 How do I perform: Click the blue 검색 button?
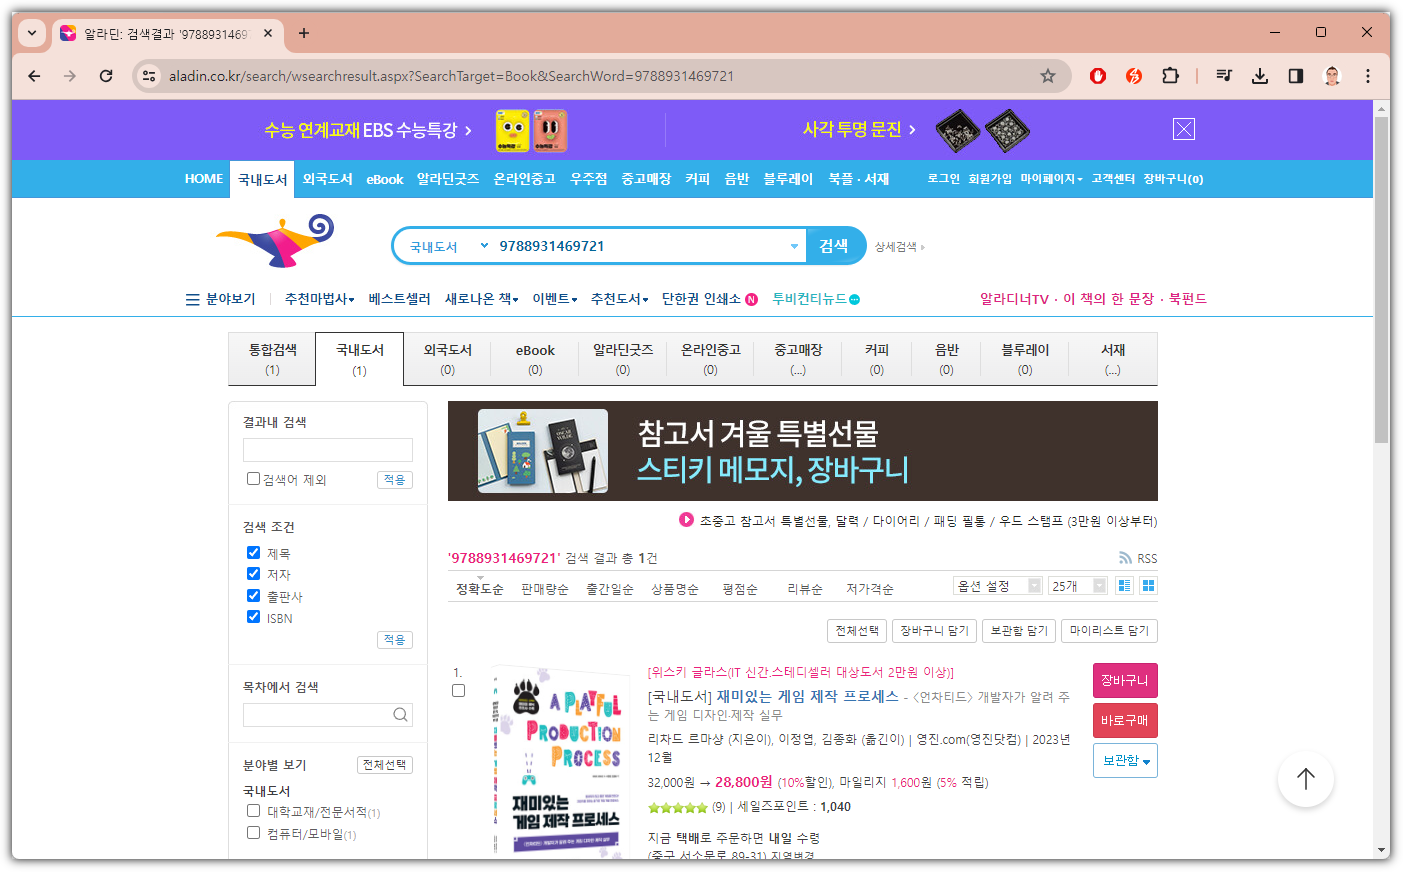(835, 246)
